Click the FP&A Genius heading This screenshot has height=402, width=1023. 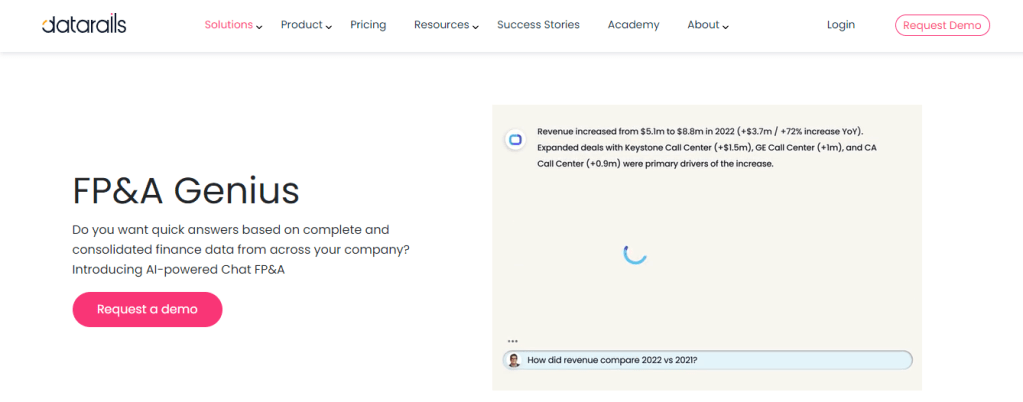click(186, 189)
